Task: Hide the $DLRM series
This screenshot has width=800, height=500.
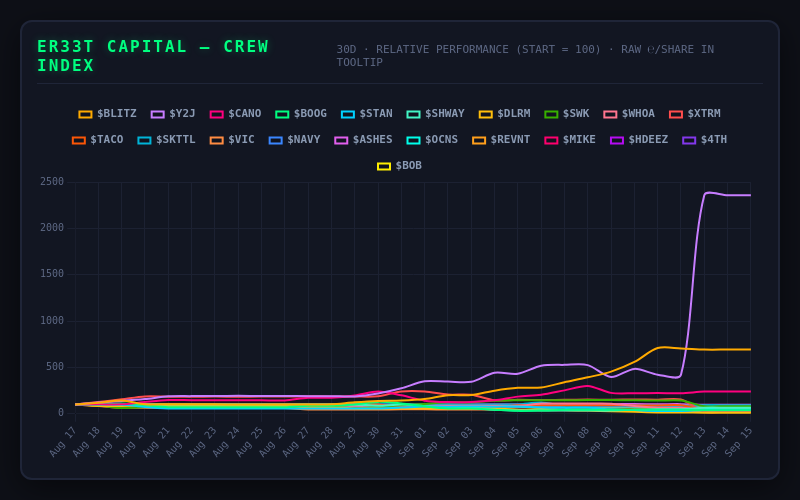Action: (504, 114)
